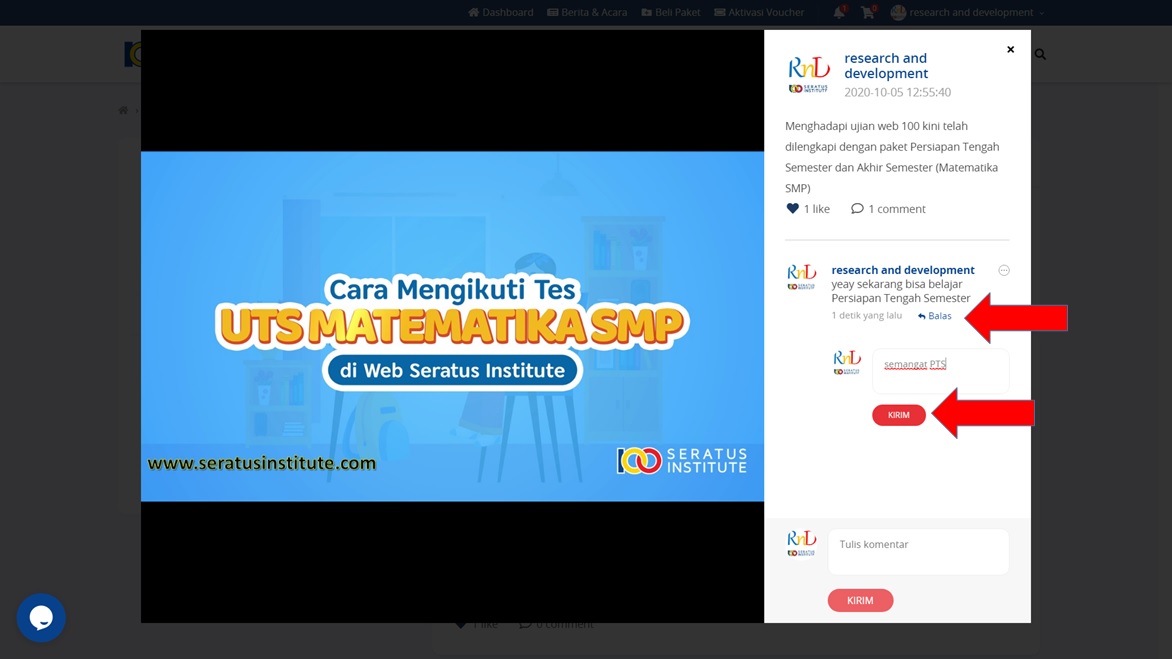This screenshot has width=1172, height=659.
Task: Open the chat bubble widget
Action: pyautogui.click(x=41, y=617)
